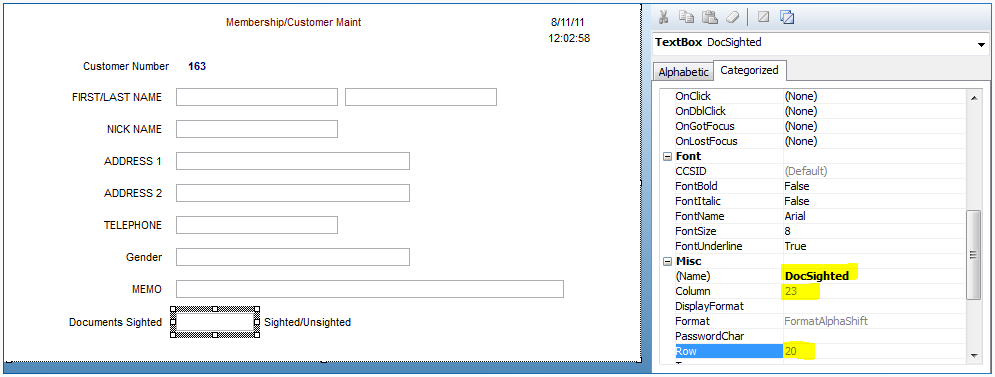Click the first name text box

pos(257,97)
